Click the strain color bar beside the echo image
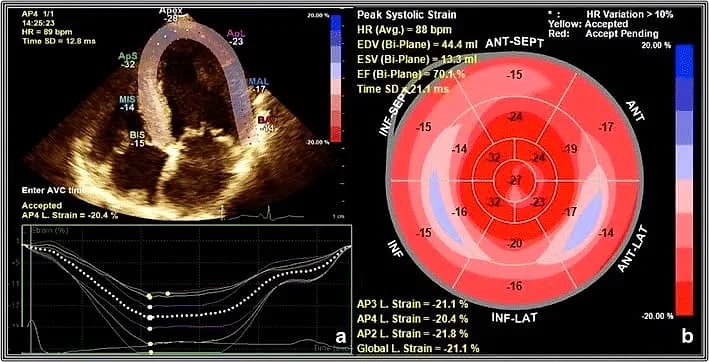The width and height of the screenshot is (709, 362). (x=336, y=78)
